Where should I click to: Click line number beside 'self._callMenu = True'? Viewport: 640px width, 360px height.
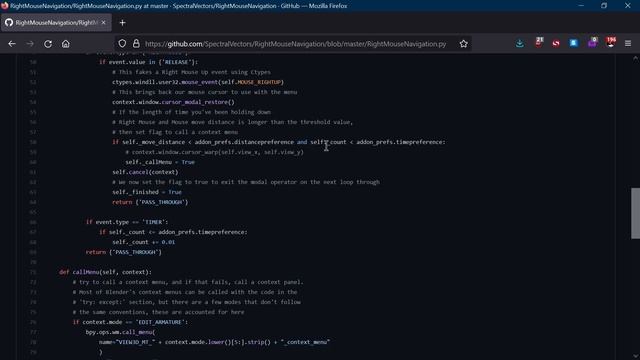tap(33, 162)
